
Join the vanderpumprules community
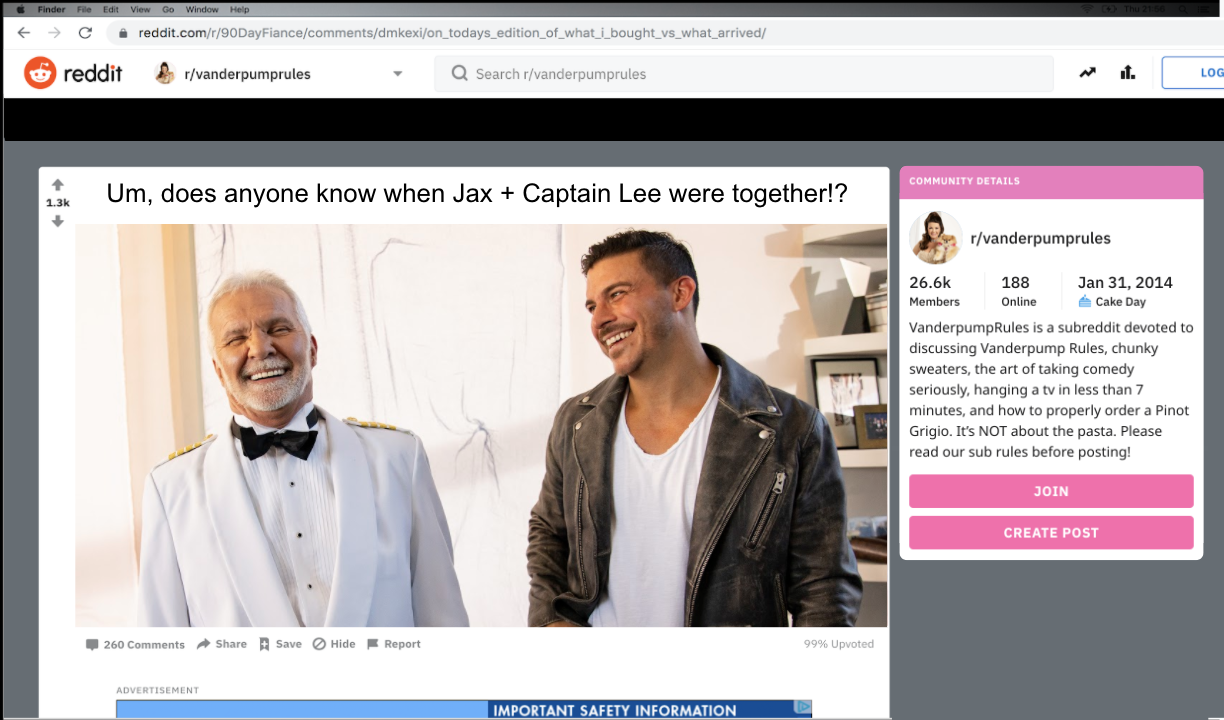1051,491
